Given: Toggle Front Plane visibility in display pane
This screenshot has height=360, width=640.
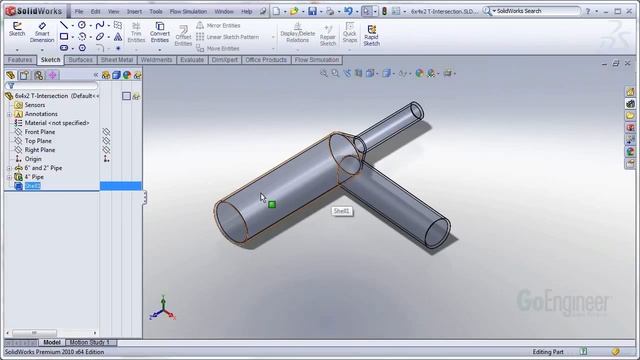Looking at the screenshot, I should click(x=106, y=132).
